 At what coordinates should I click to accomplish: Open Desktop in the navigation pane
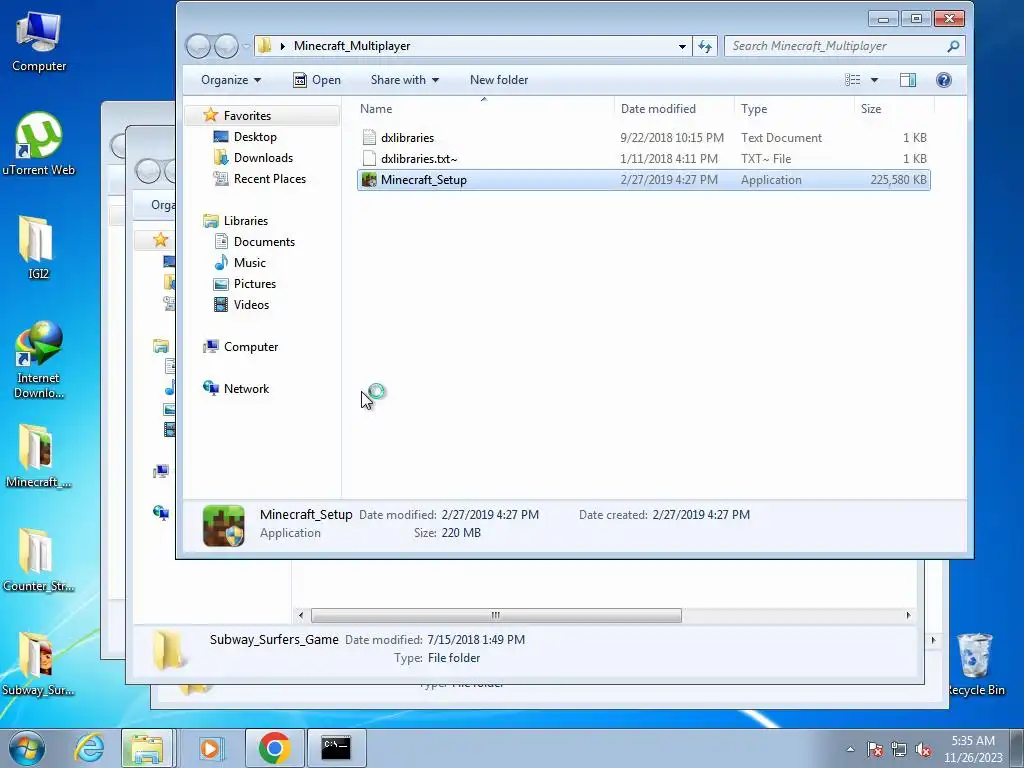click(x=255, y=136)
